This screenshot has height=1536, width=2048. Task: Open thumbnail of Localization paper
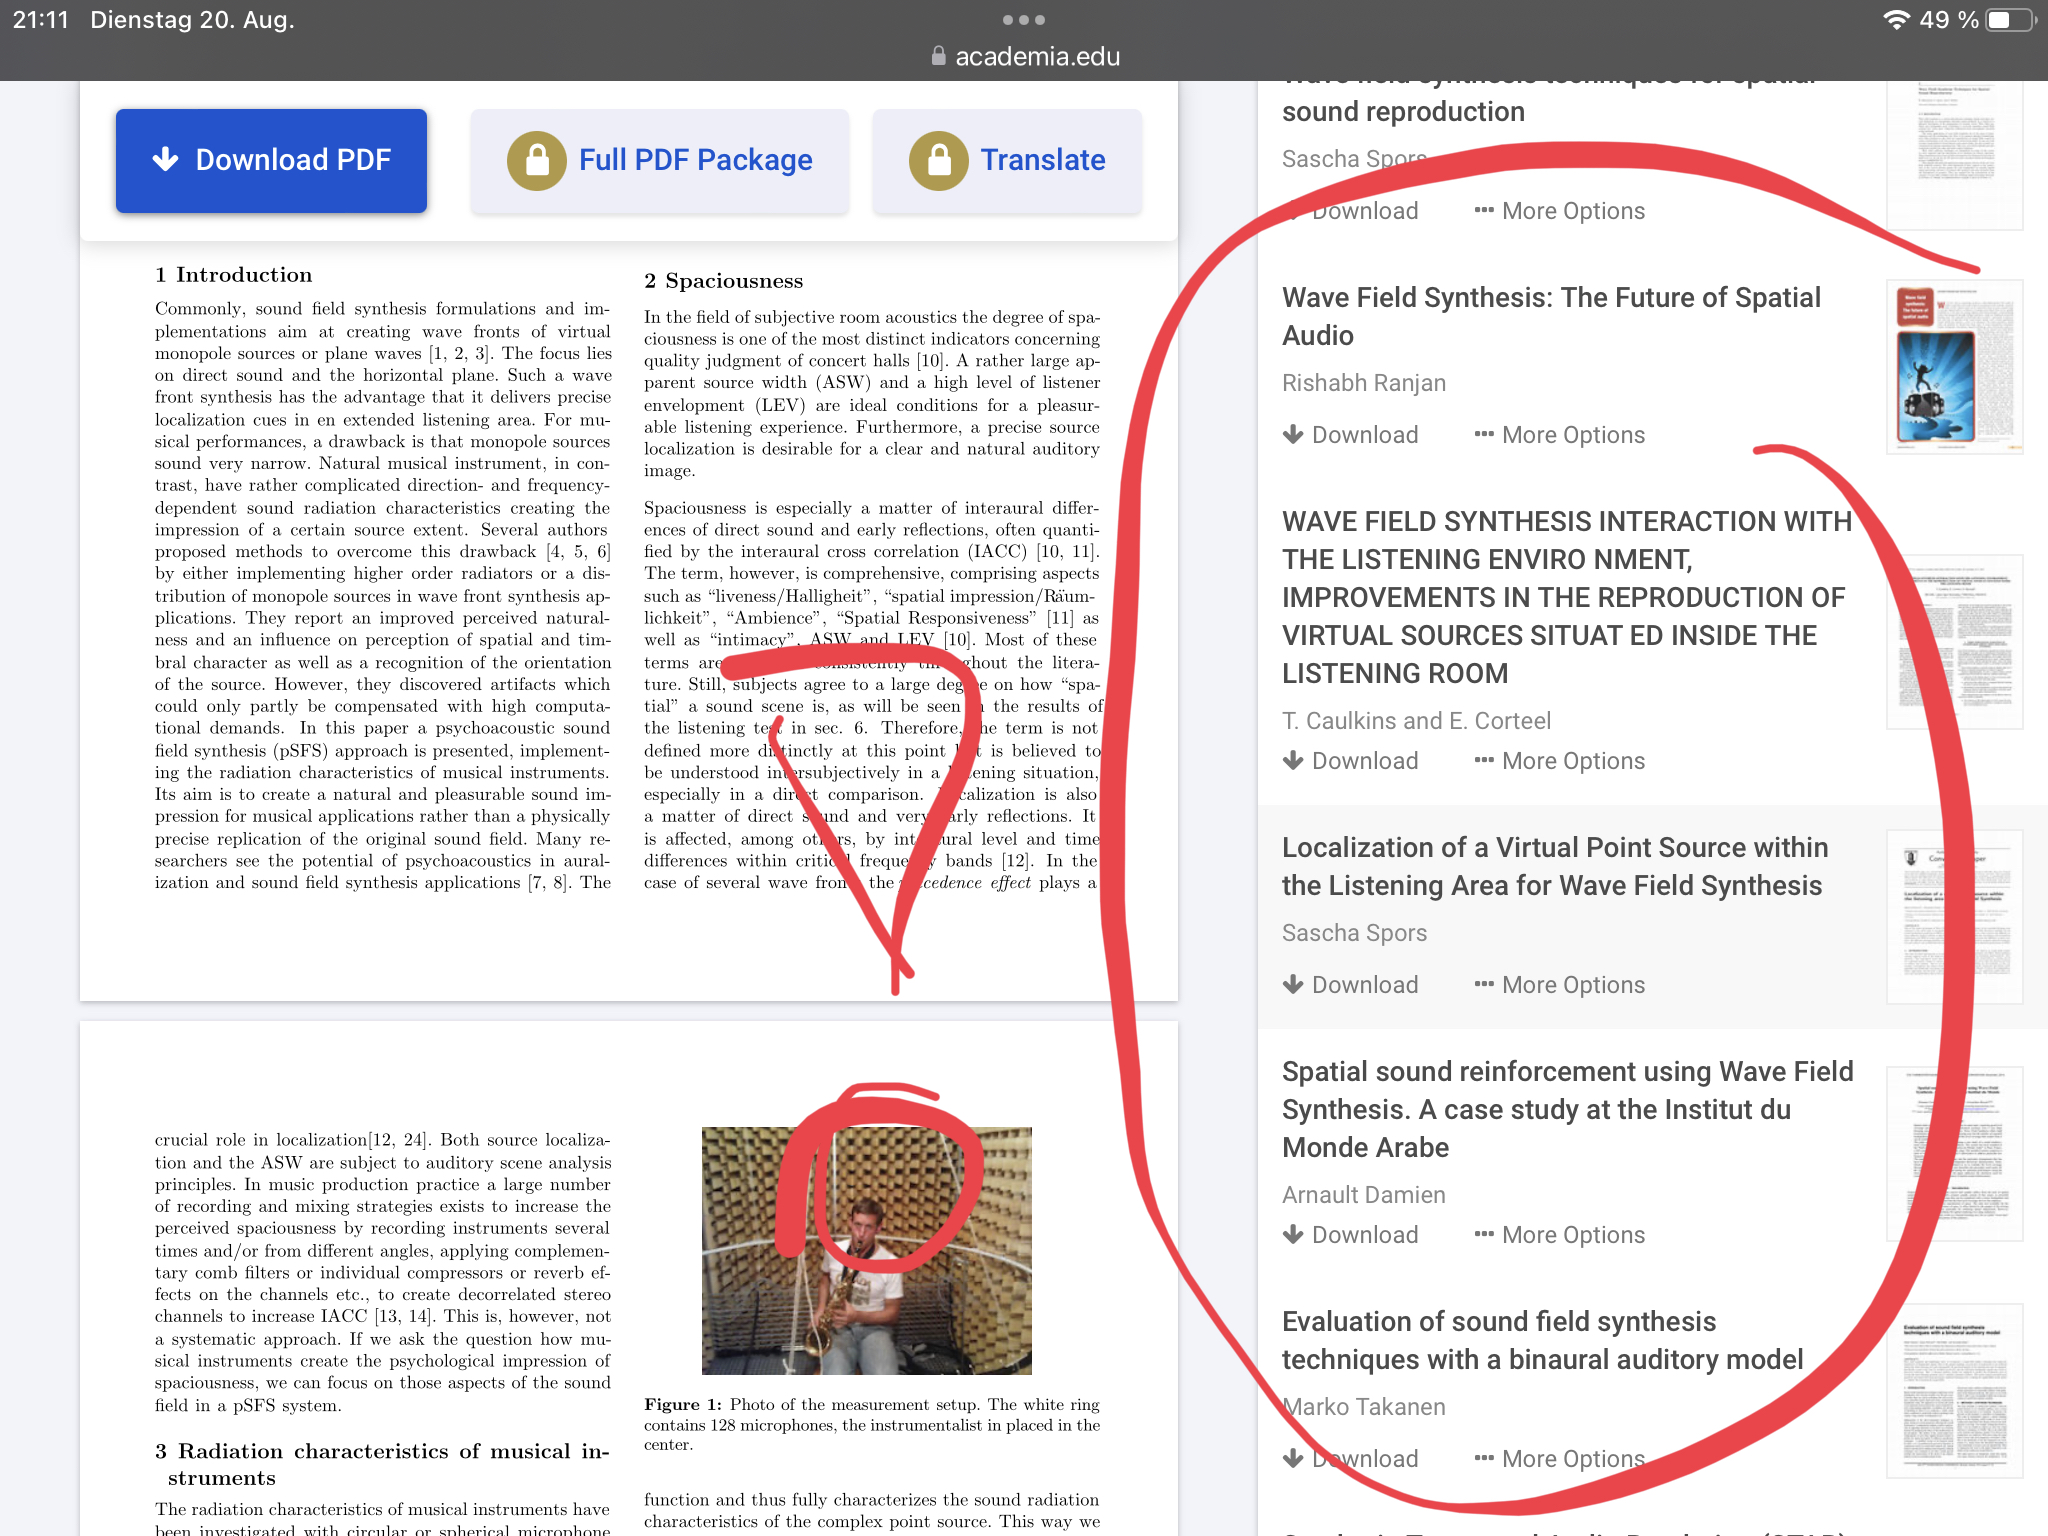pyautogui.click(x=1954, y=917)
